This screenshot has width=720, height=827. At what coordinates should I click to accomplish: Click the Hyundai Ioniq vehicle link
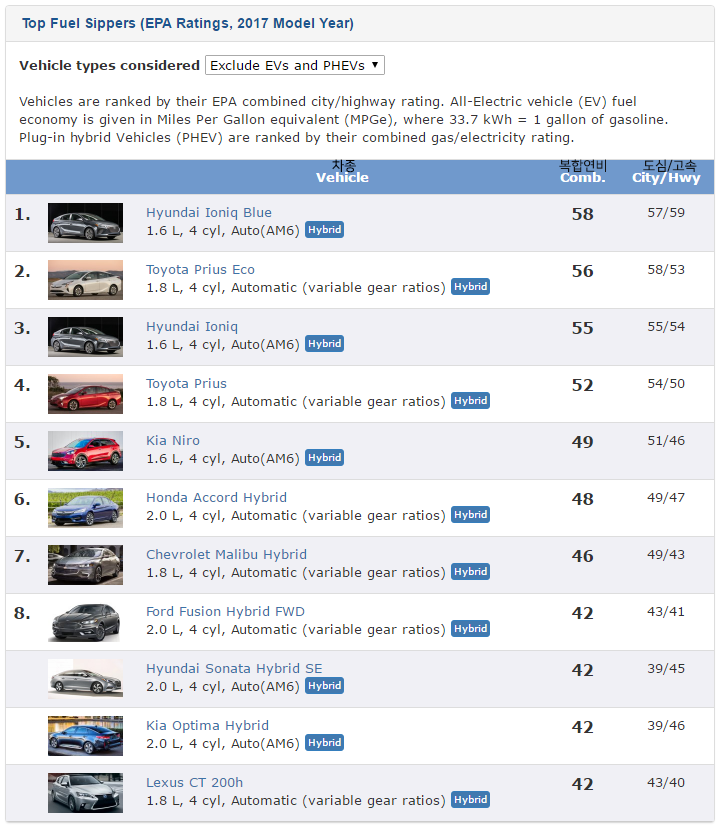[x=192, y=326]
